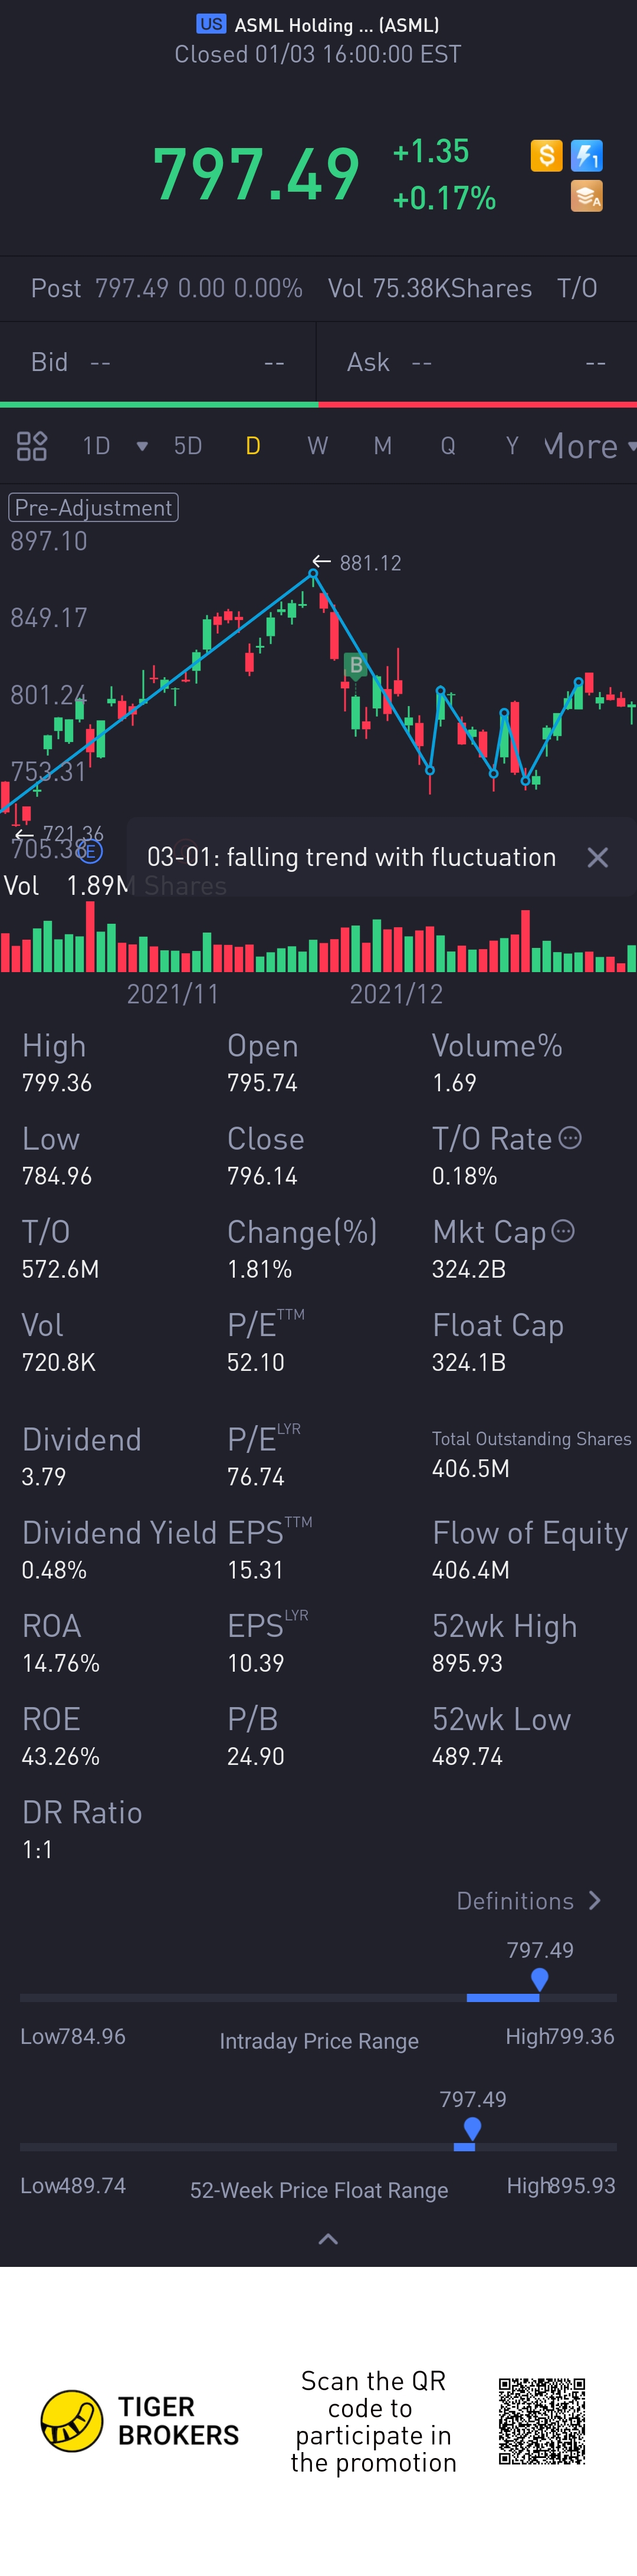Image resolution: width=637 pixels, height=2576 pixels.
Task: Select the Q quarterly chart tab
Action: pos(448,446)
